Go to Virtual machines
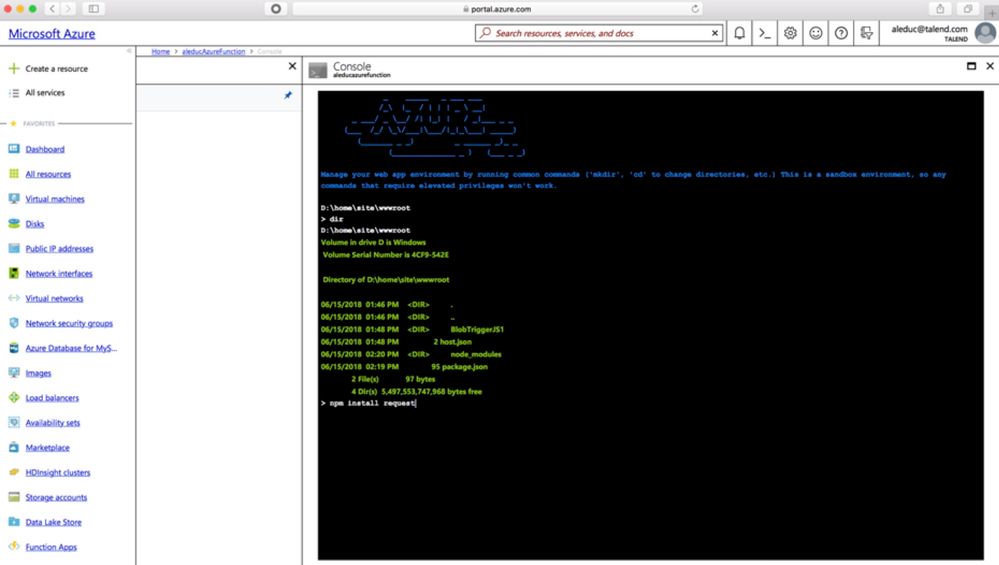This screenshot has height=565, width=999. [x=55, y=199]
